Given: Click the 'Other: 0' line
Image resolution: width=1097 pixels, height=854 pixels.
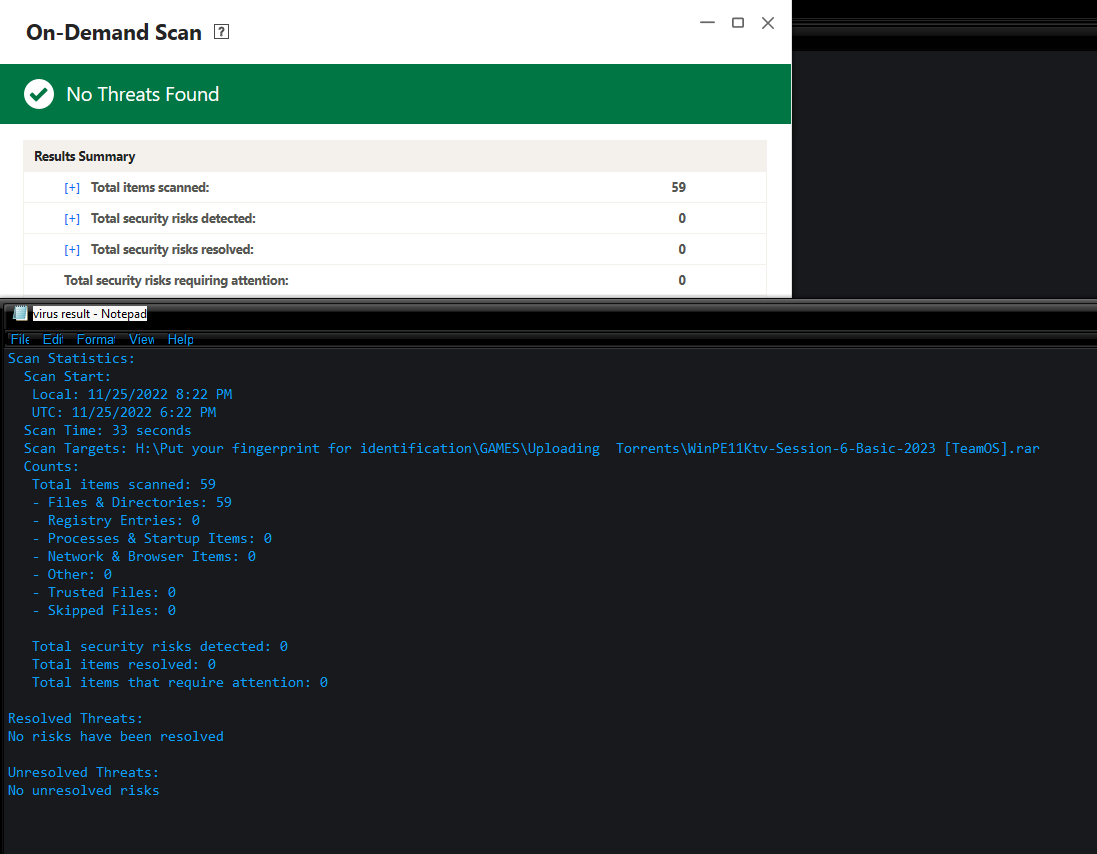Looking at the screenshot, I should coord(72,574).
